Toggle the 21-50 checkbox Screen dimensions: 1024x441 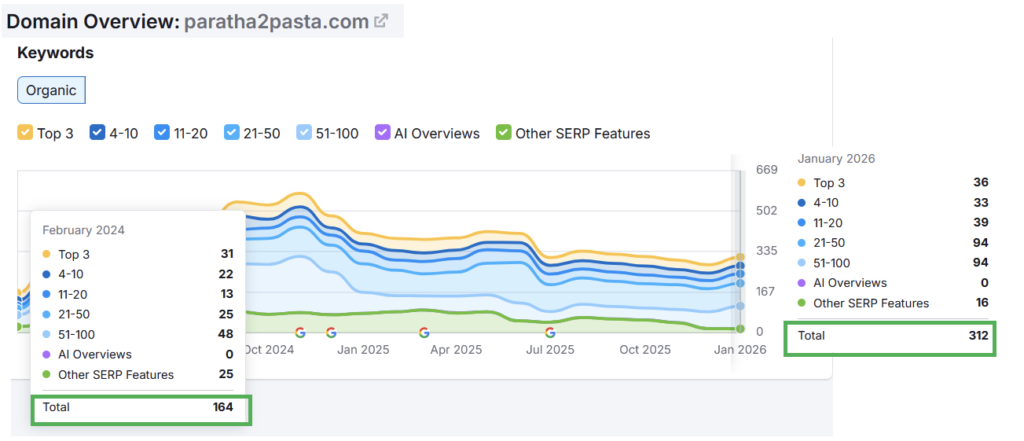(231, 133)
